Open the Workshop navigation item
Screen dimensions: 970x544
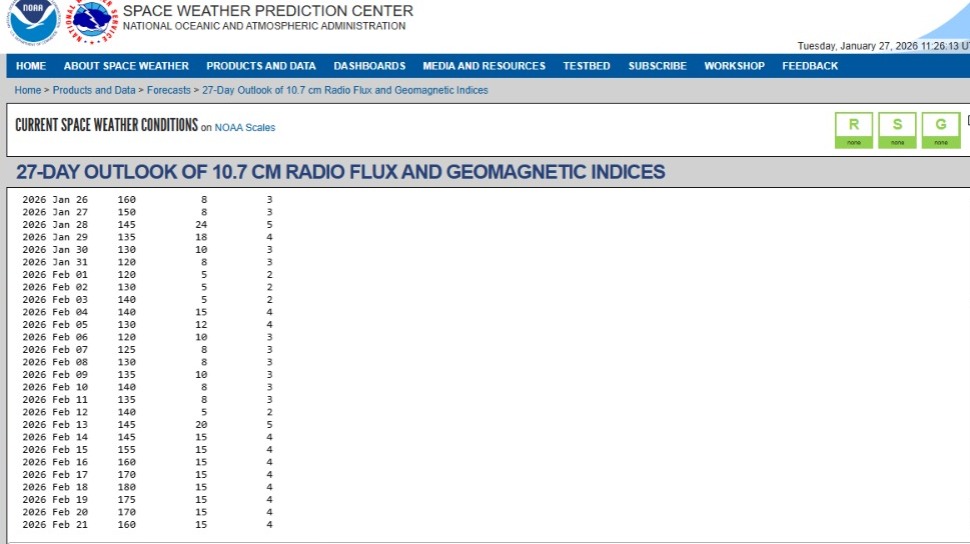pyautogui.click(x=734, y=66)
